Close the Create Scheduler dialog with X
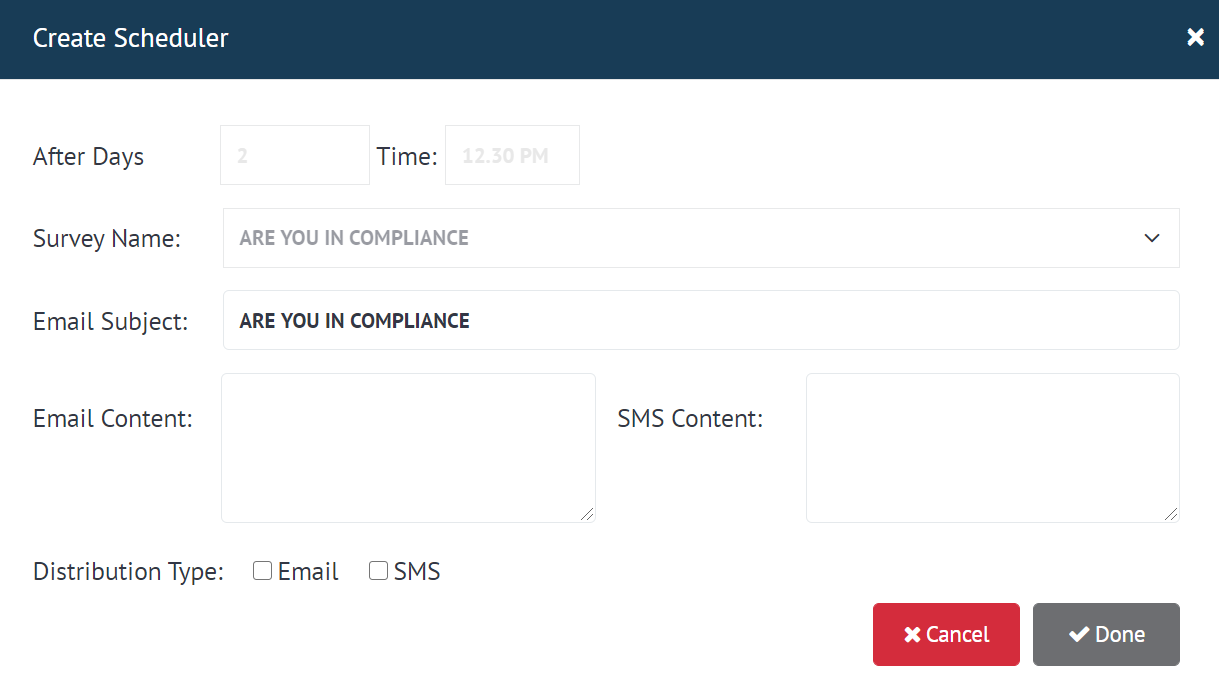Screen dimensions: 1219x689 (1195, 38)
